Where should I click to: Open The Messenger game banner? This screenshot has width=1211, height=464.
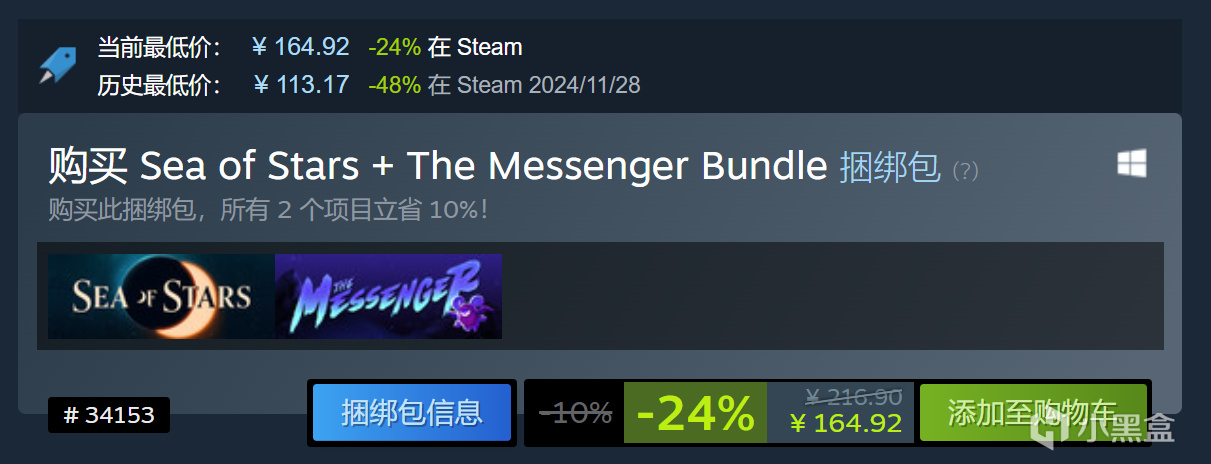(x=388, y=296)
